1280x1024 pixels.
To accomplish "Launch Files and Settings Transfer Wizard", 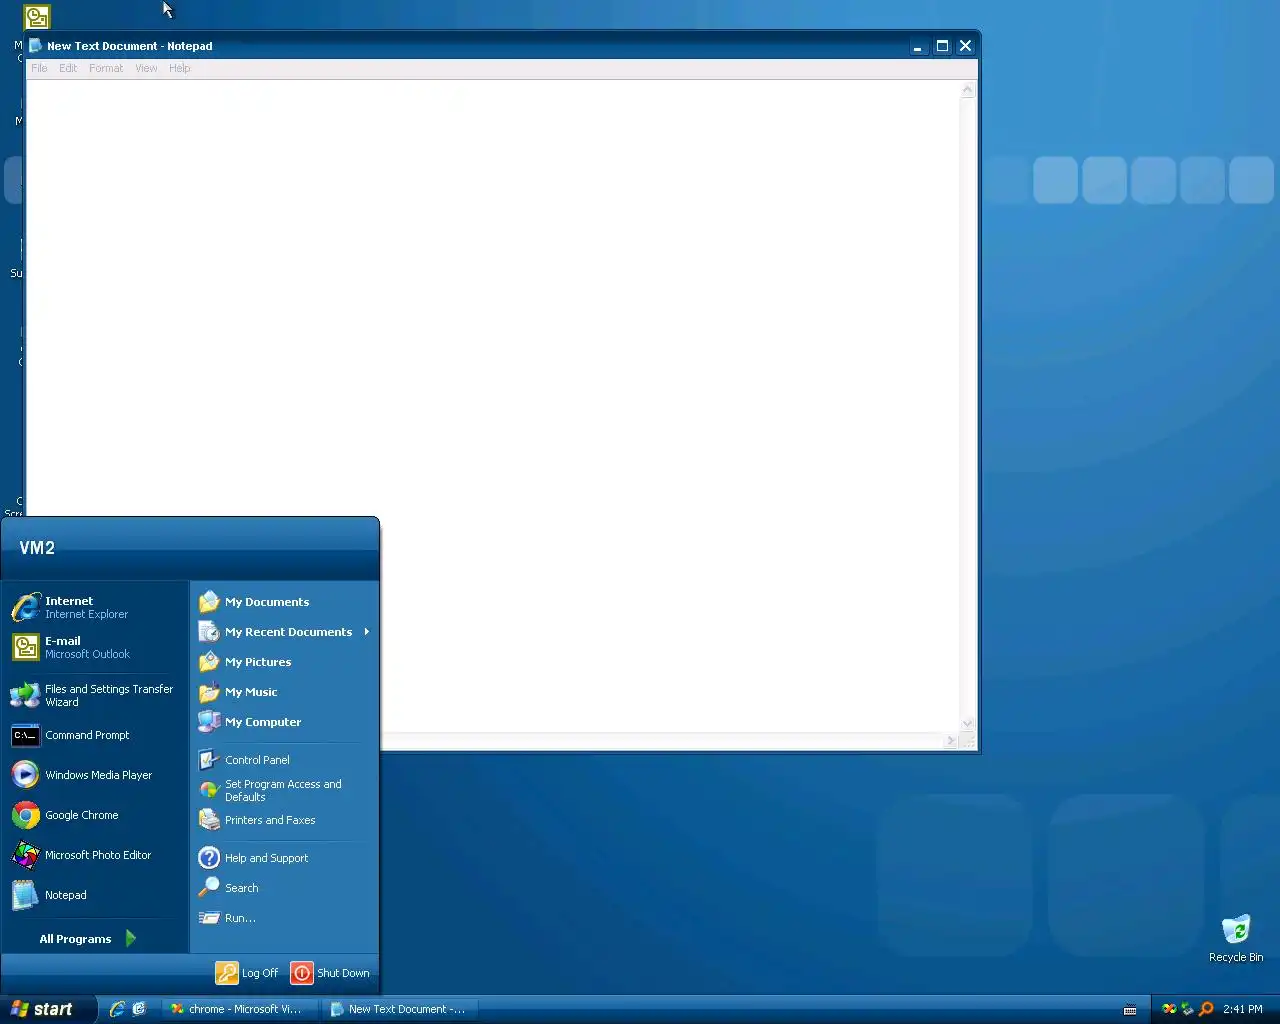I will pos(95,695).
